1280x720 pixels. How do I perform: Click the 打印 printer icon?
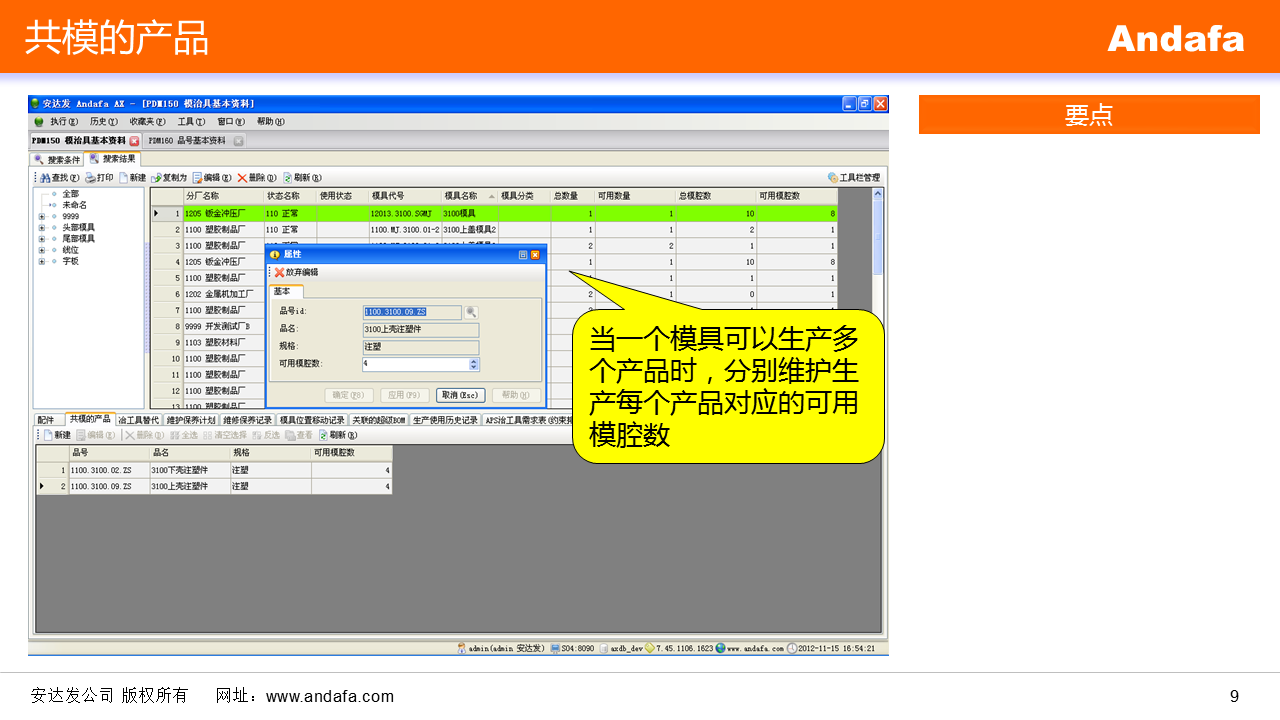90,178
